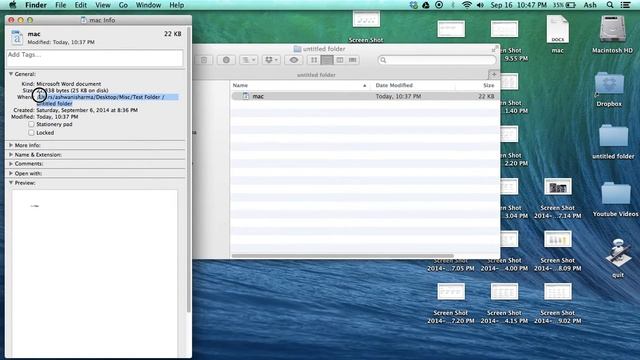The image size is (640, 360).
Task: Switch to Cover Flow view in Finder
Action: (x=353, y=60)
